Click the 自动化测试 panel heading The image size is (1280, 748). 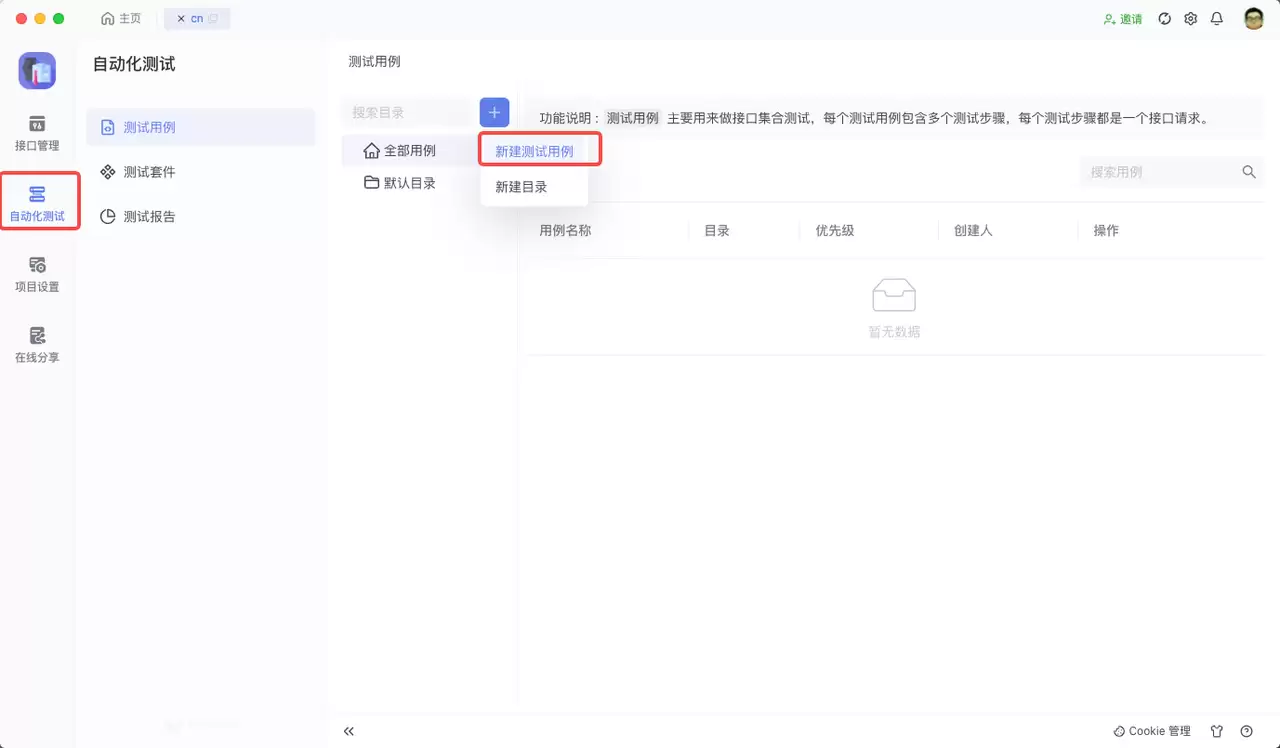tap(134, 64)
